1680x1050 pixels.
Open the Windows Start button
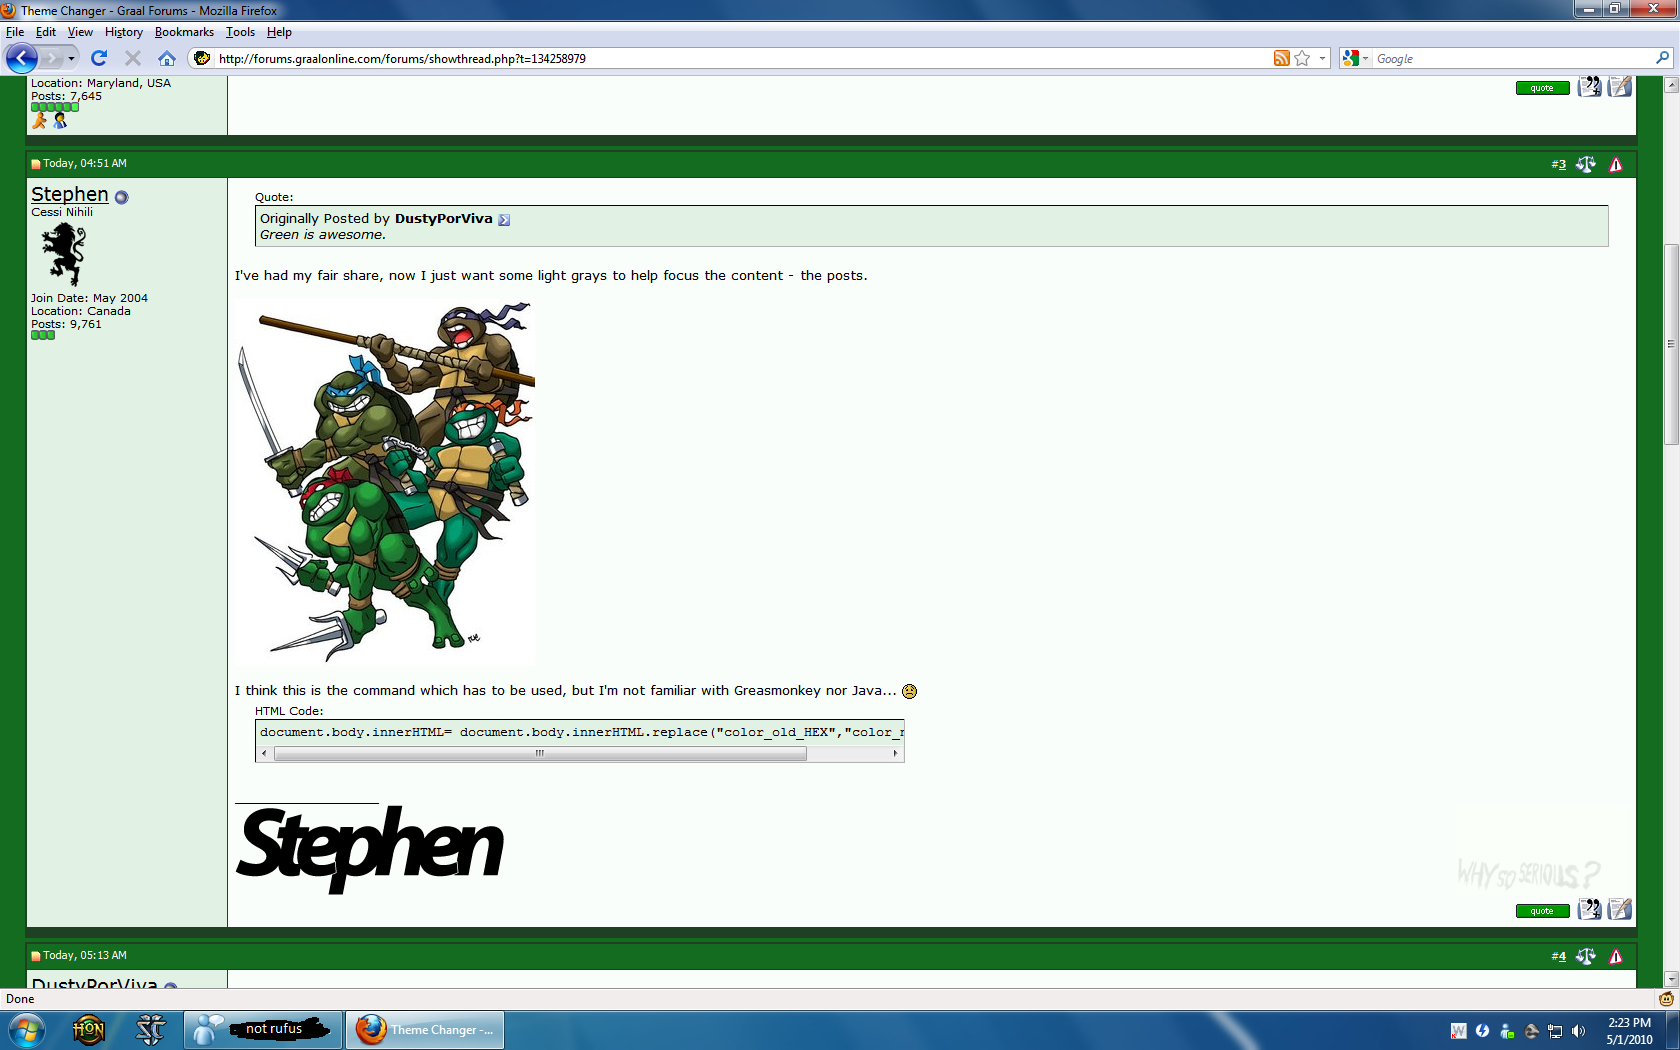pyautogui.click(x=26, y=1029)
